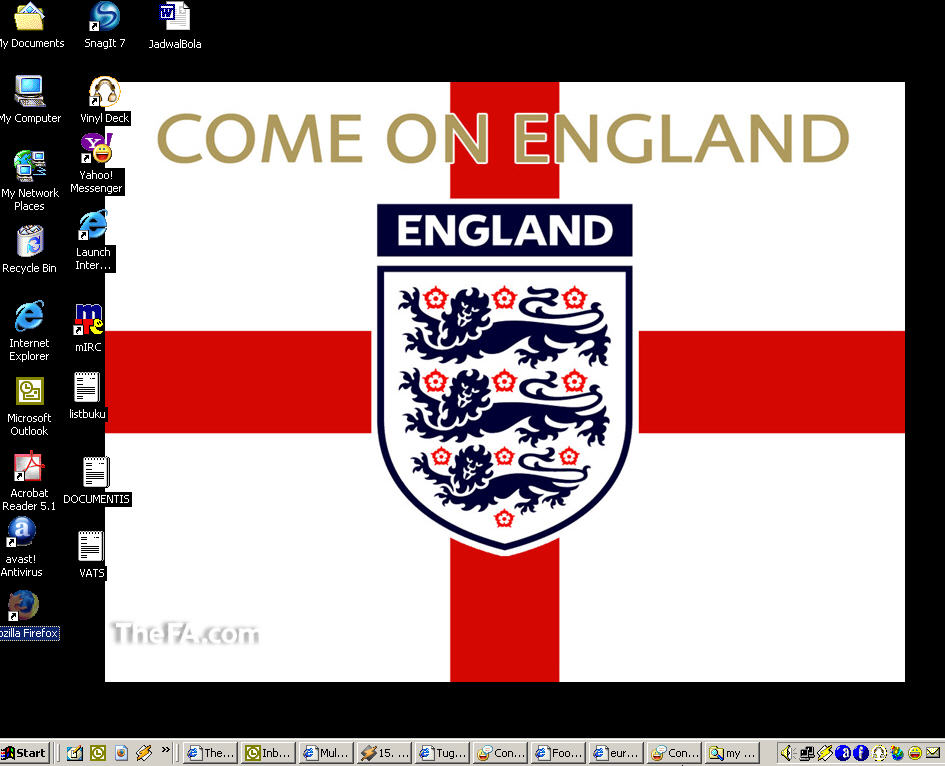The height and width of the screenshot is (766, 945).
Task: Click the avast! blue "i" tray icon
Action: (860, 753)
